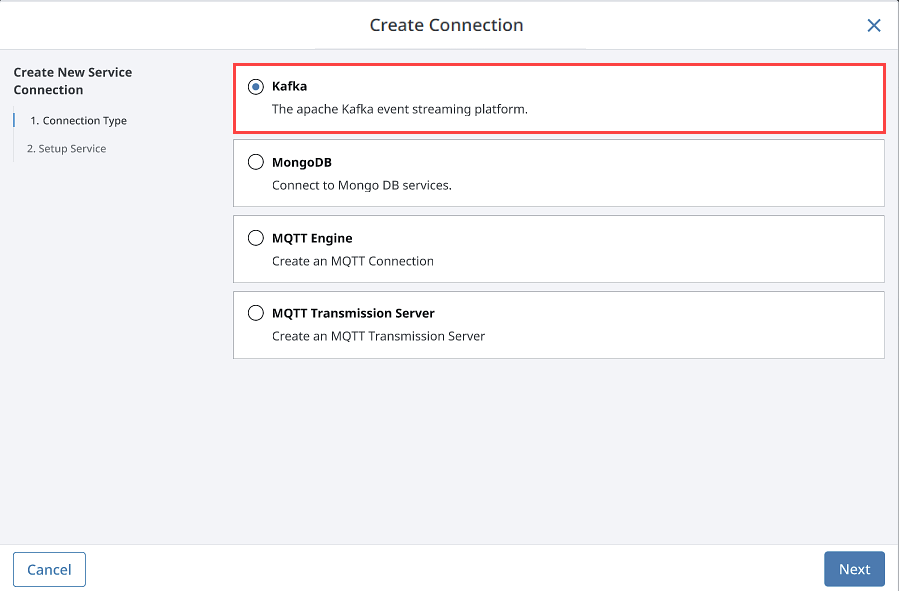Click the Create Connection dialog title
899x591 pixels.
coord(446,25)
